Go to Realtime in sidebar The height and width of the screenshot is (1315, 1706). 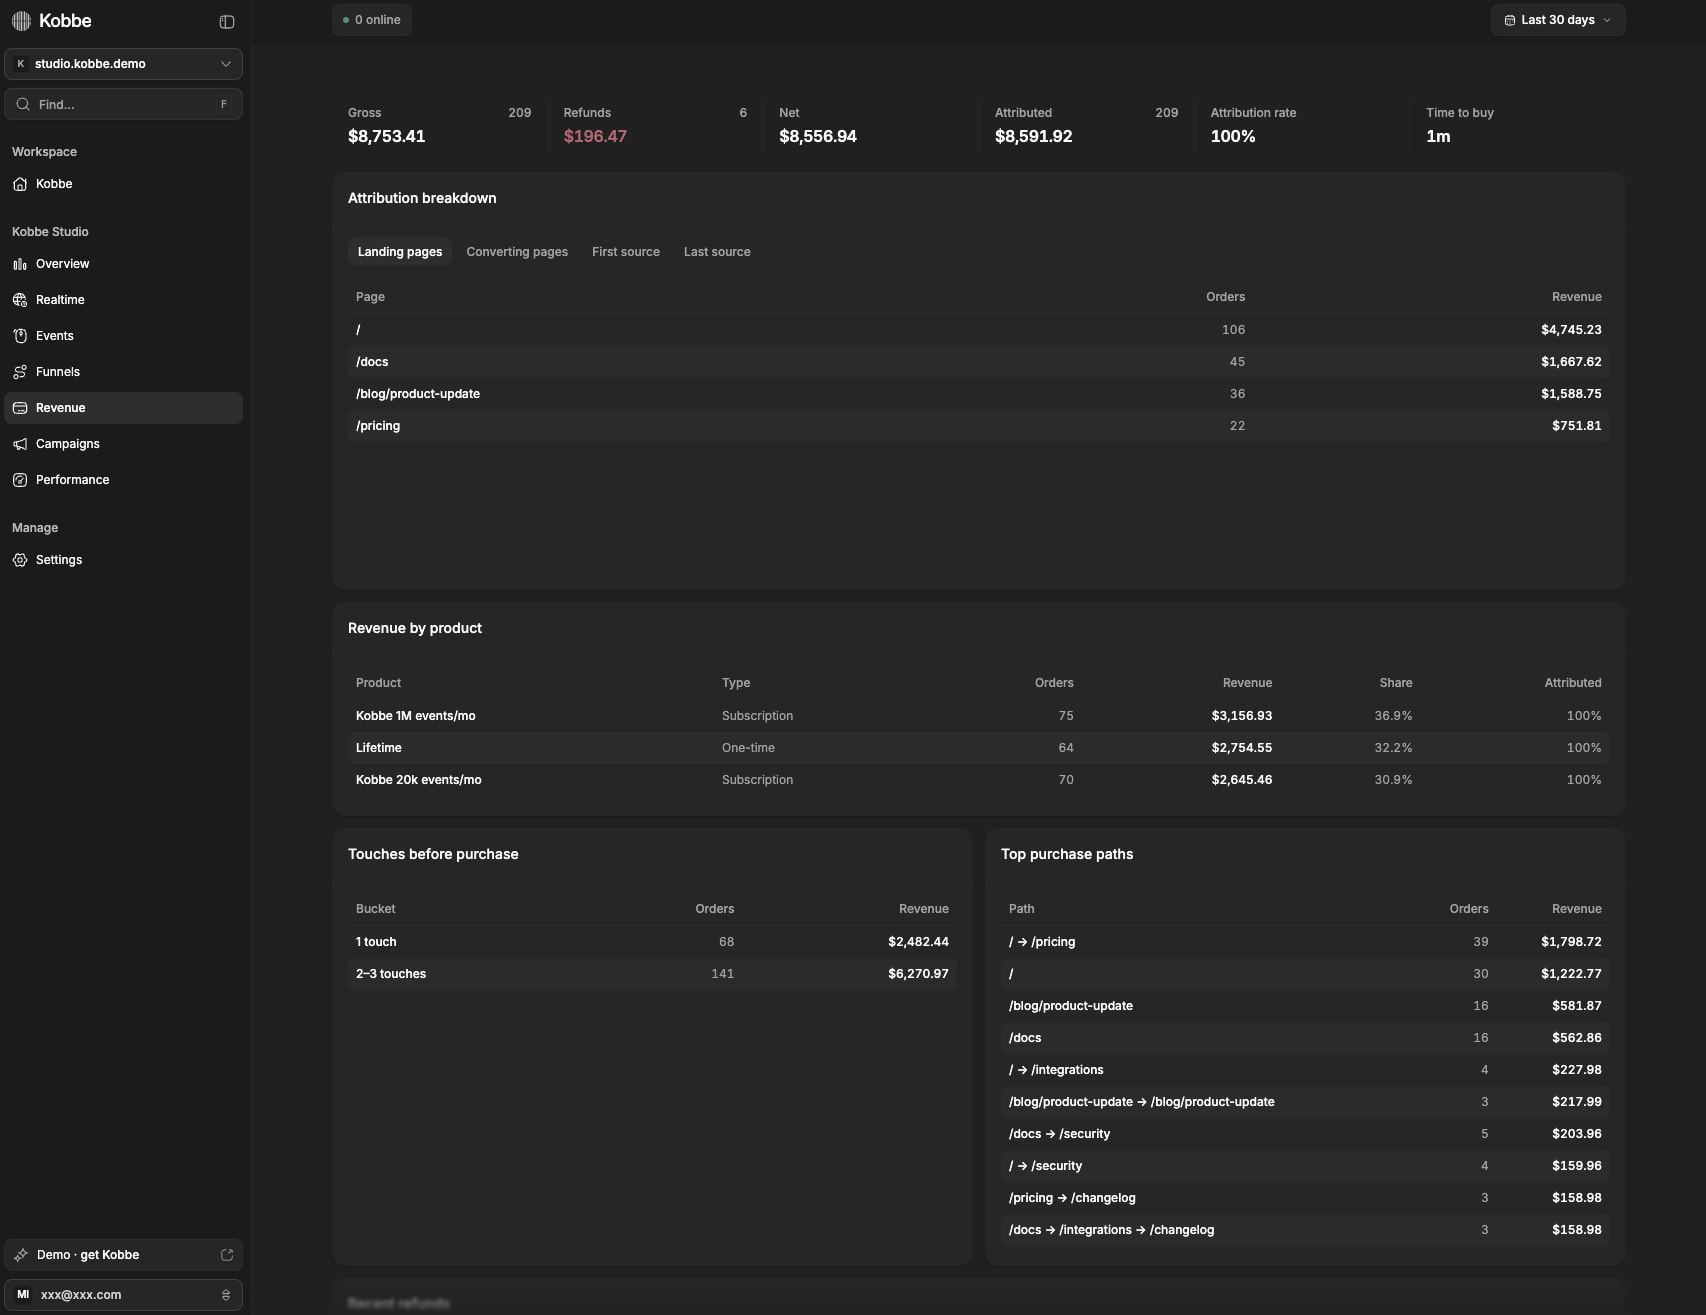tap(124, 300)
